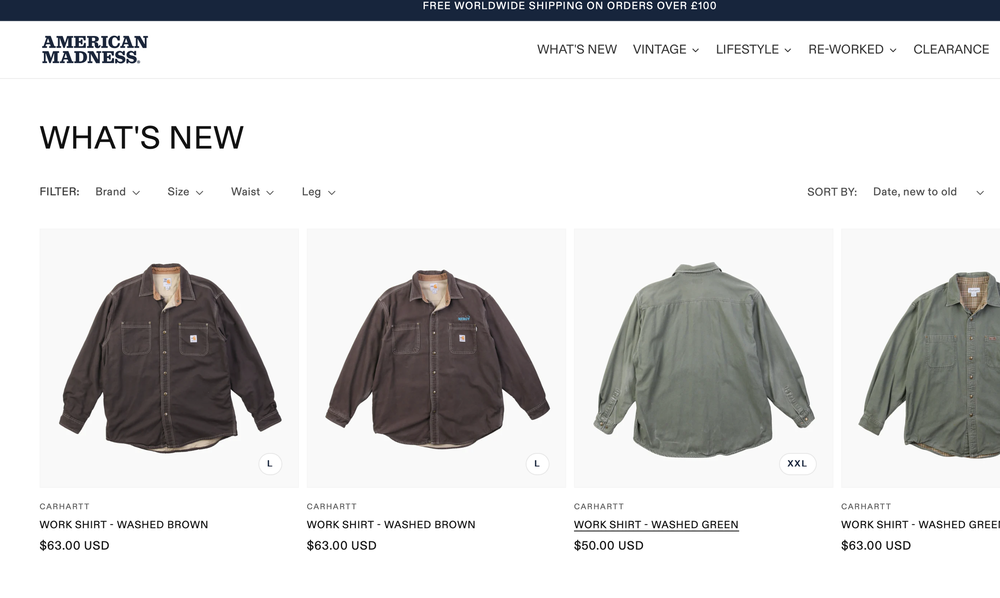Expand the Lifestyle navigation menu
Image resolution: width=1000 pixels, height=598 pixels.
[x=753, y=49]
